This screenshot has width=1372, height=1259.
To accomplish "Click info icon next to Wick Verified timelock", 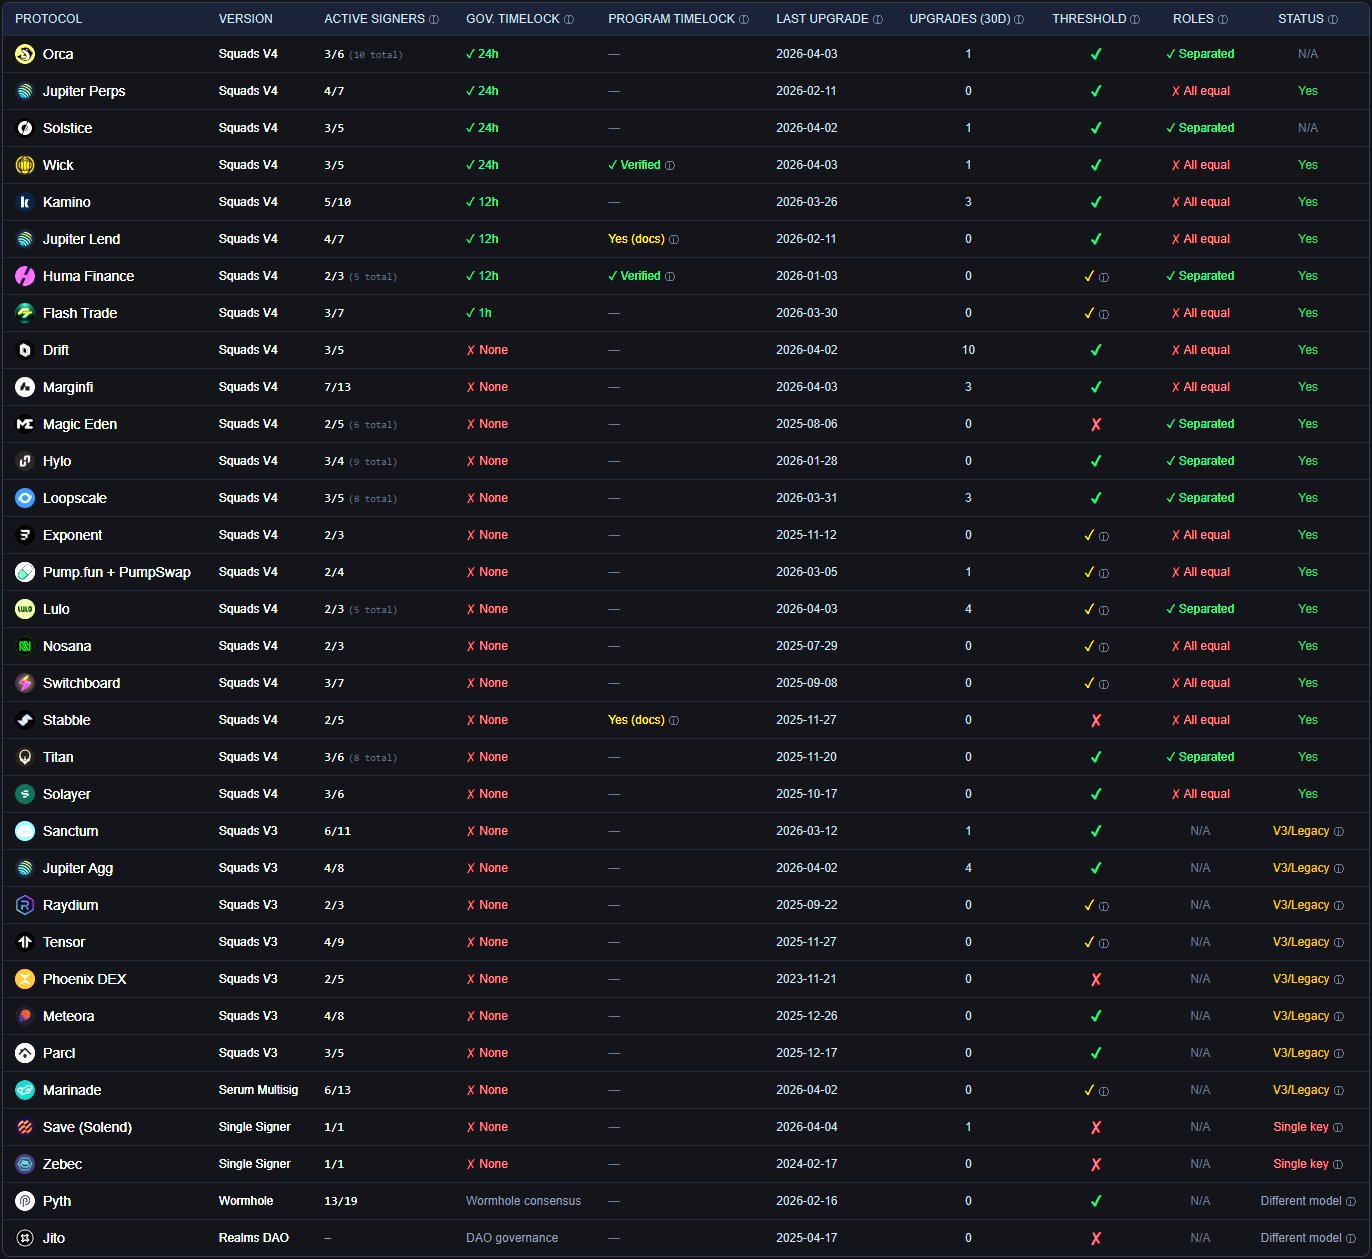I will pos(670,166).
